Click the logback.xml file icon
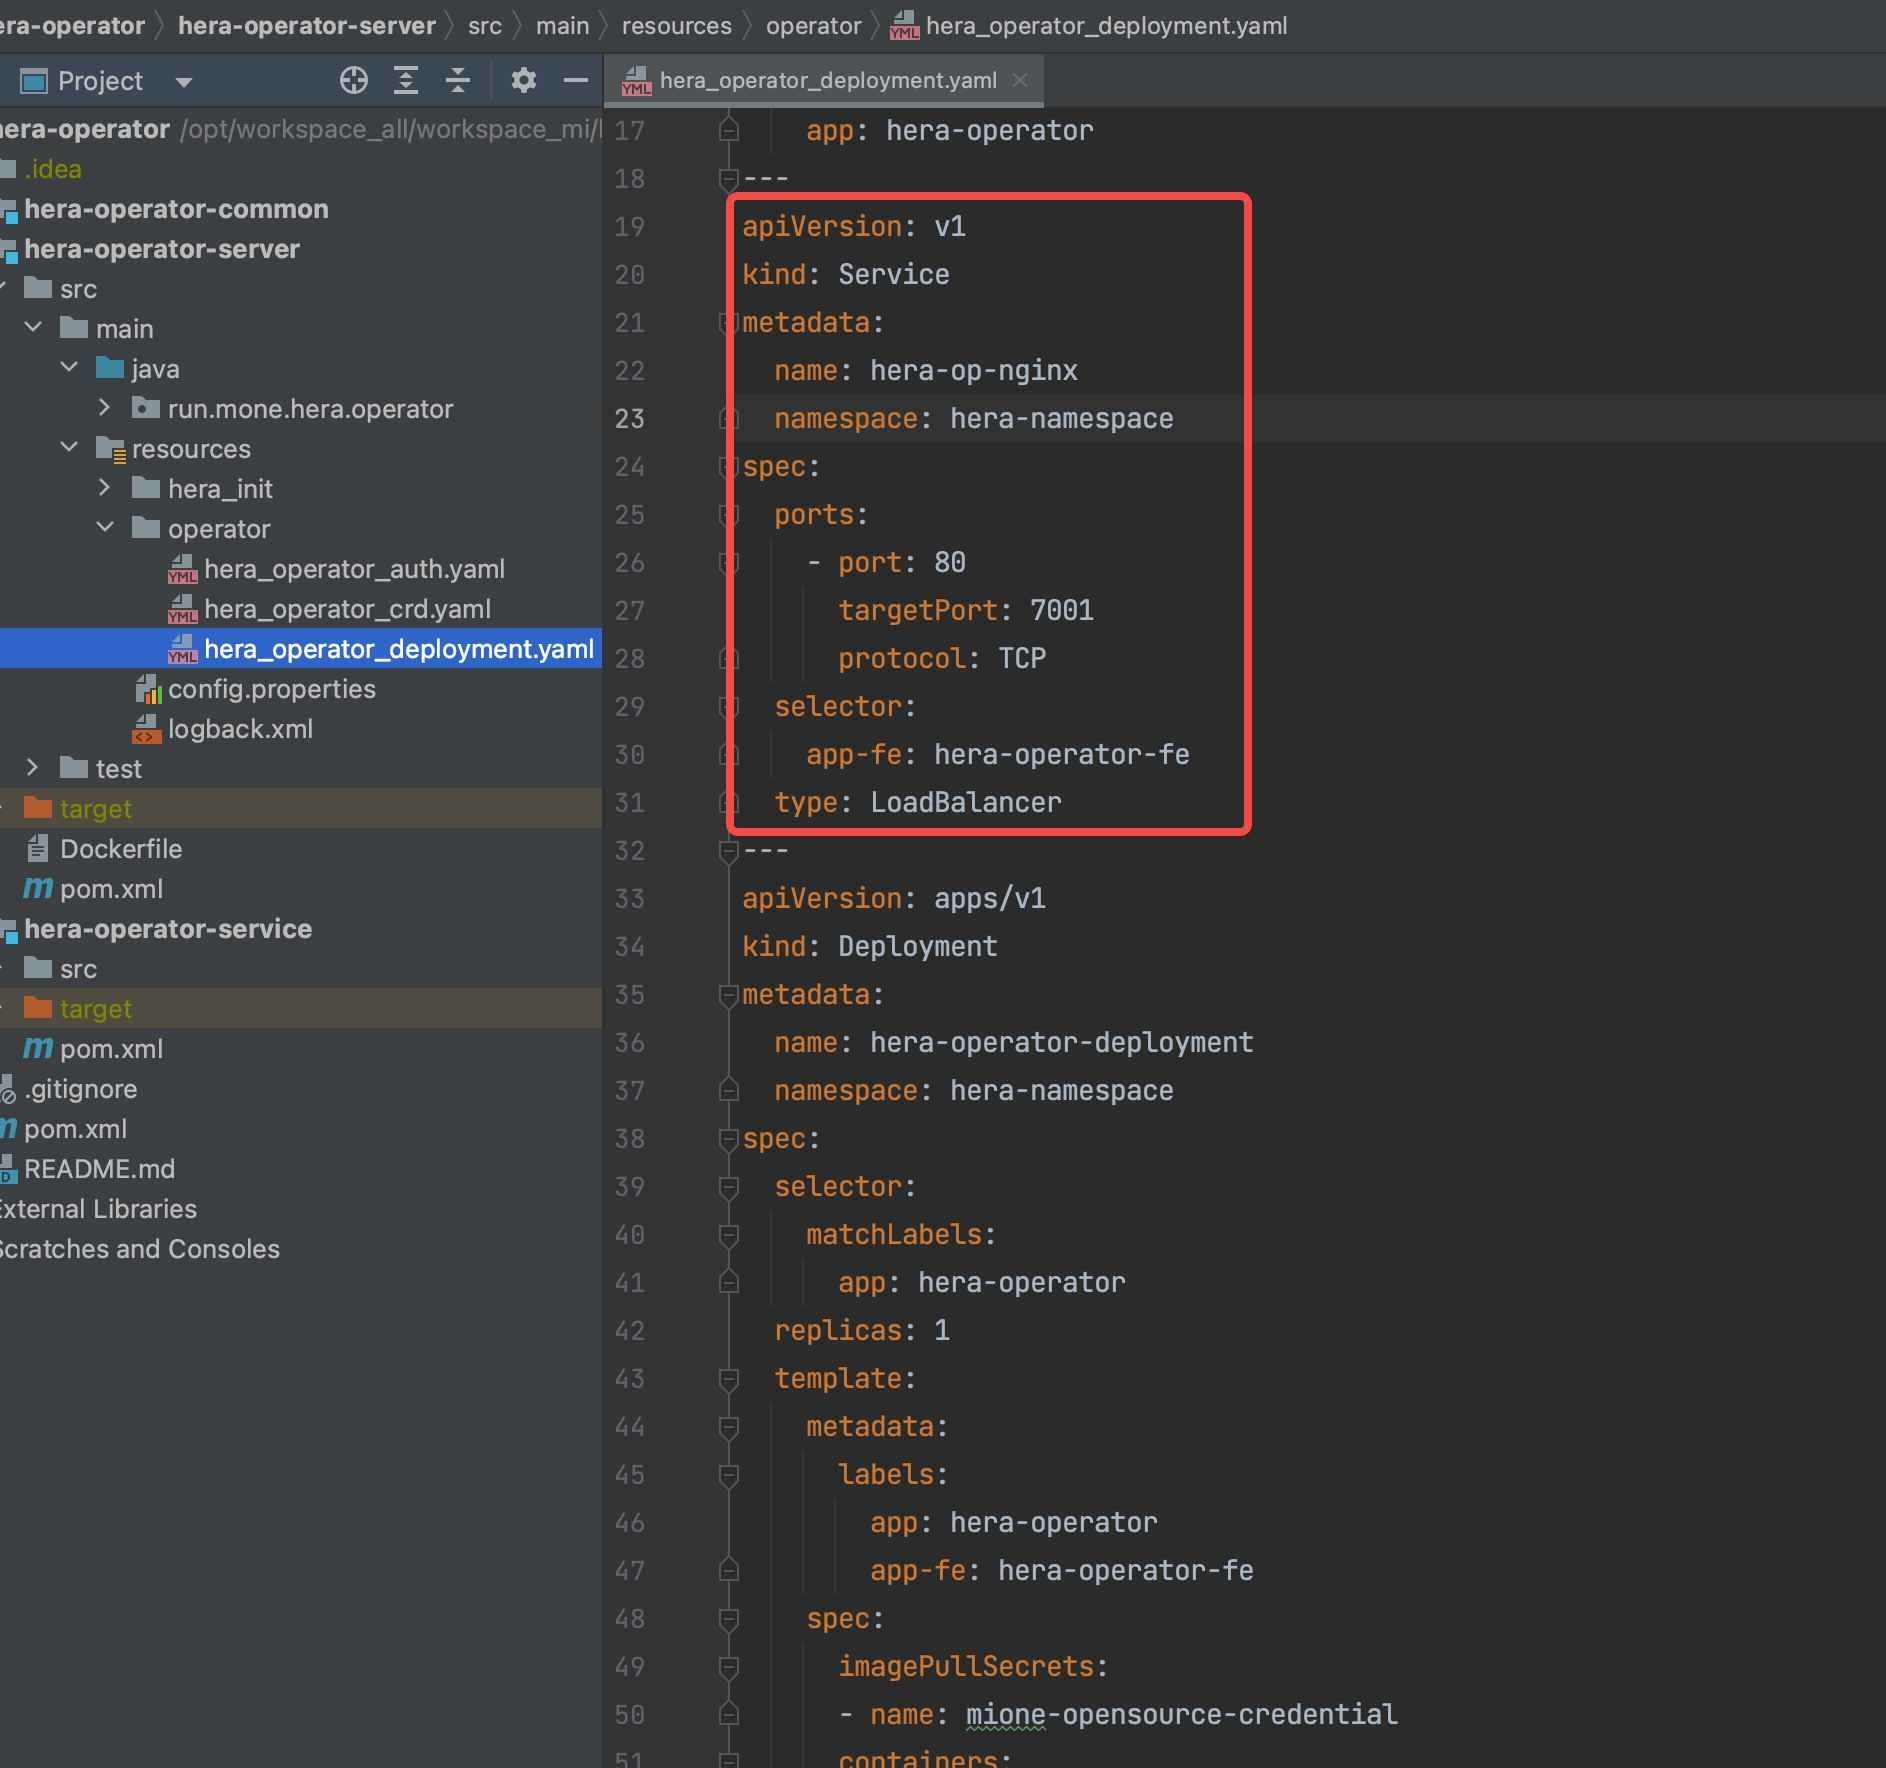Viewport: 1886px width, 1768px height. tap(147, 729)
